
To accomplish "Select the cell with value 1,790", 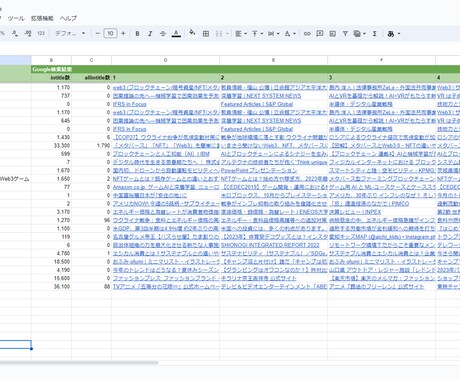I will [91, 146].
